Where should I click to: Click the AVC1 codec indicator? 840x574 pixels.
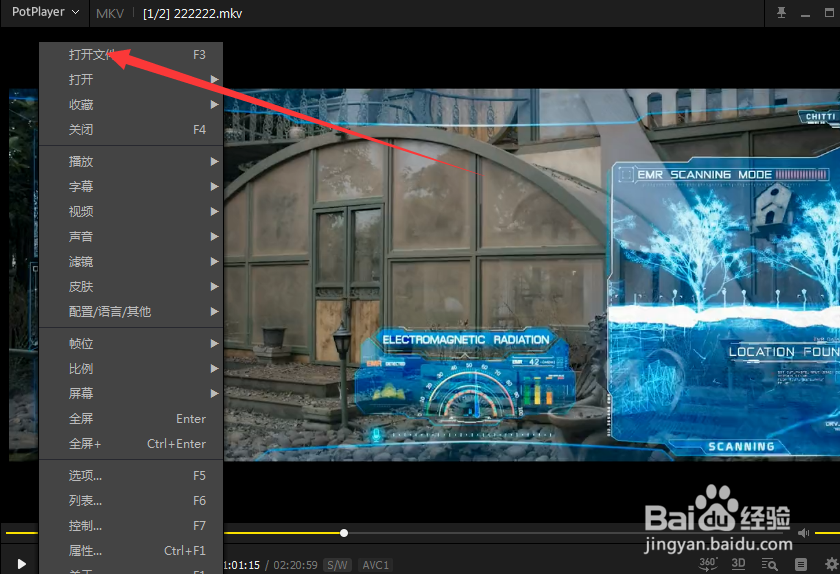click(x=376, y=565)
